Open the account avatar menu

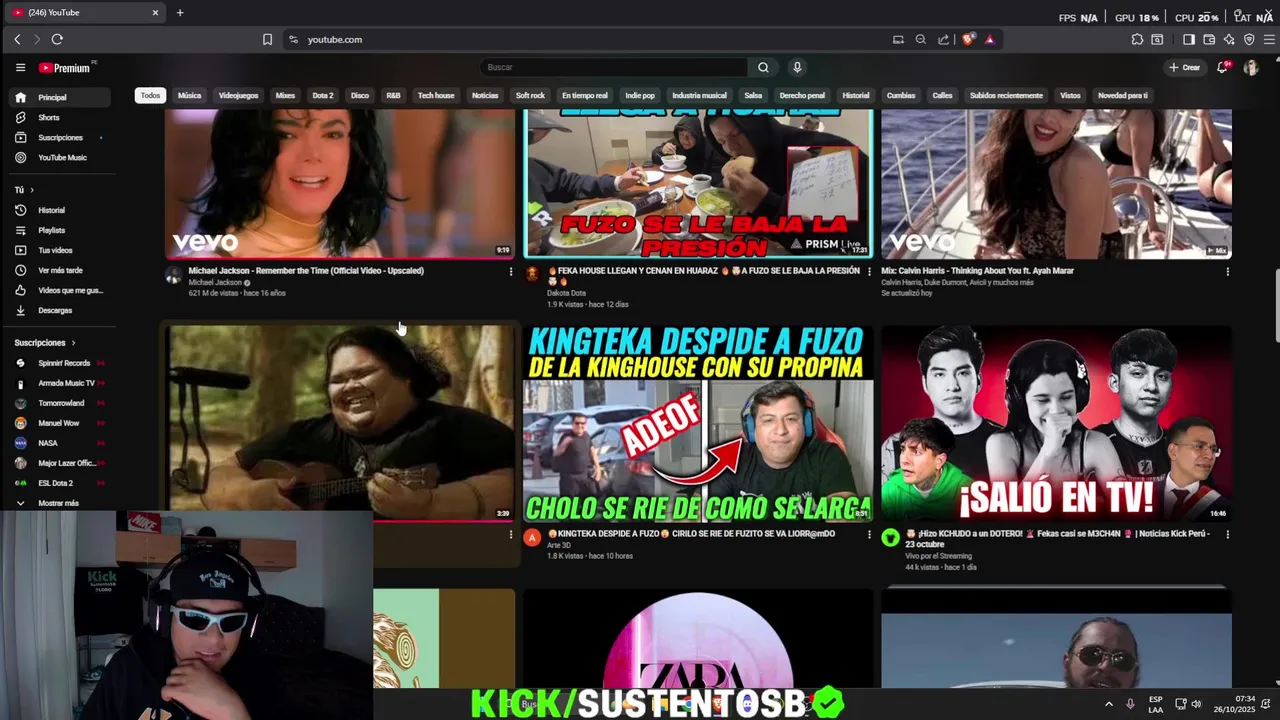pos(1251,67)
